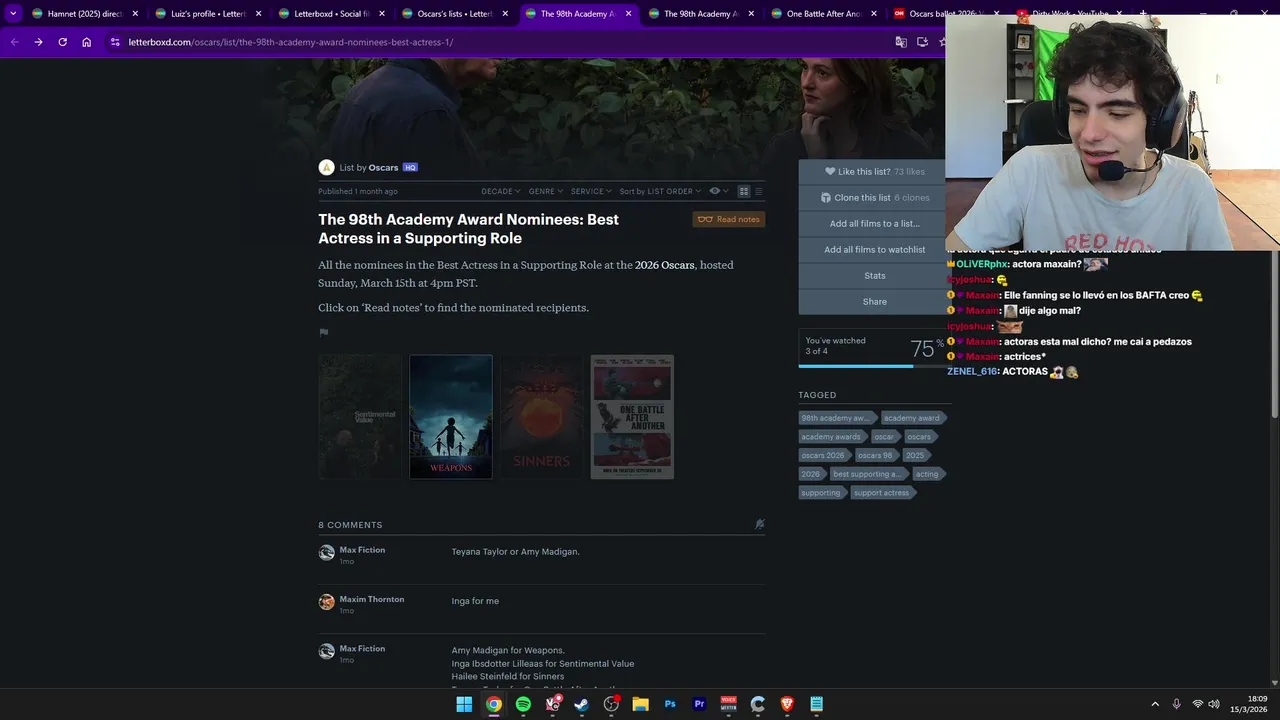Open Max Fiction's avatar on Teyana Taylor comment
The image size is (1280, 720).
(x=326, y=553)
